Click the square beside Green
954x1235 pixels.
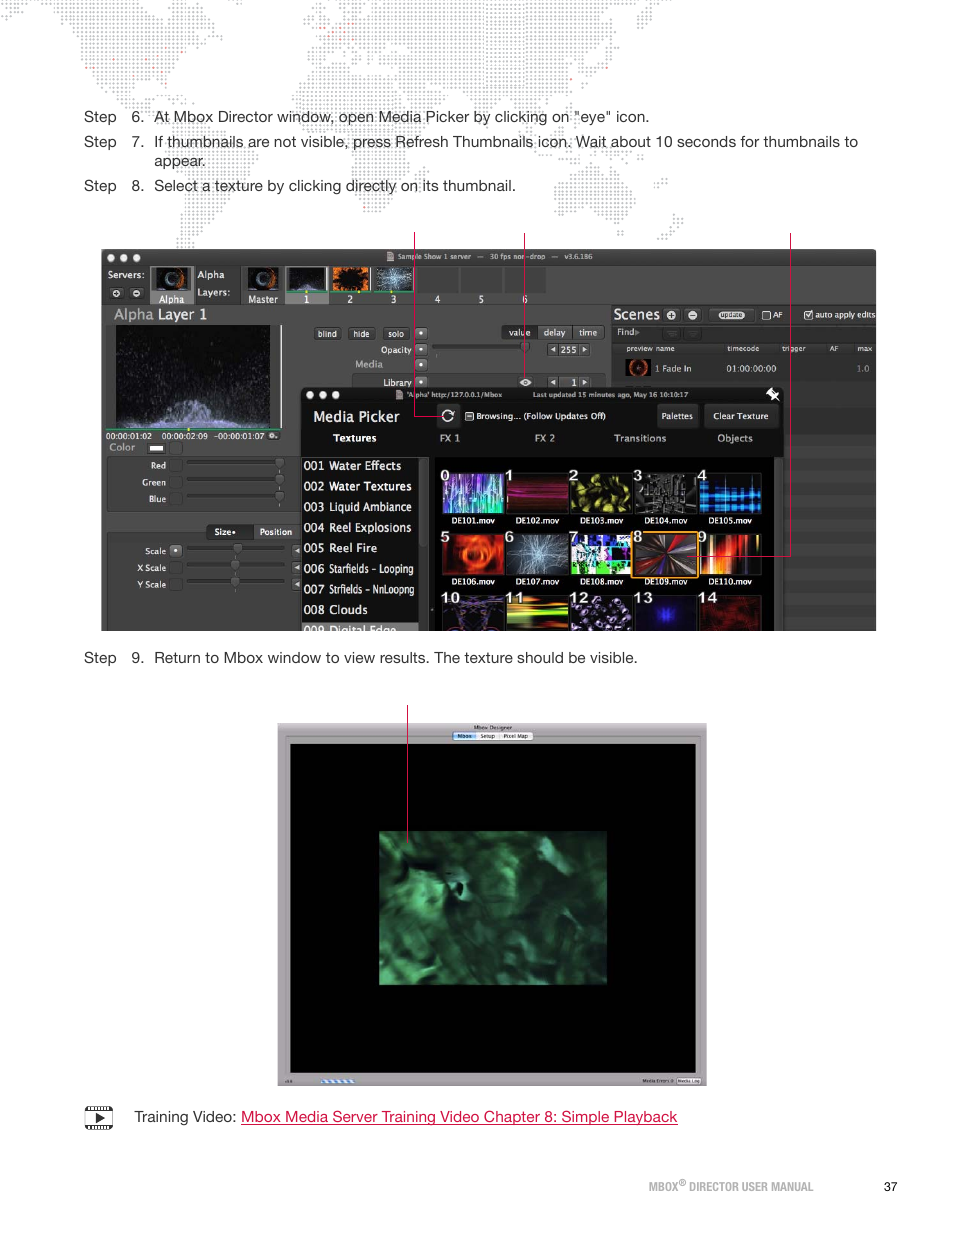click(x=176, y=482)
